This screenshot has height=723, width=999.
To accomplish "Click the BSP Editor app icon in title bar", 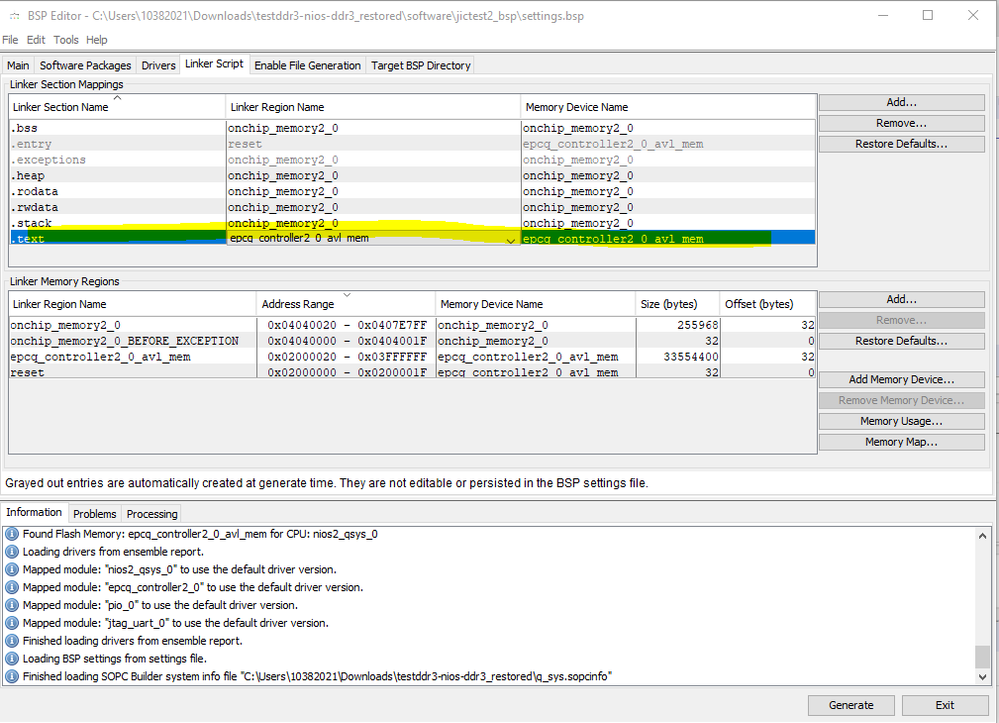I will click(x=12, y=16).
